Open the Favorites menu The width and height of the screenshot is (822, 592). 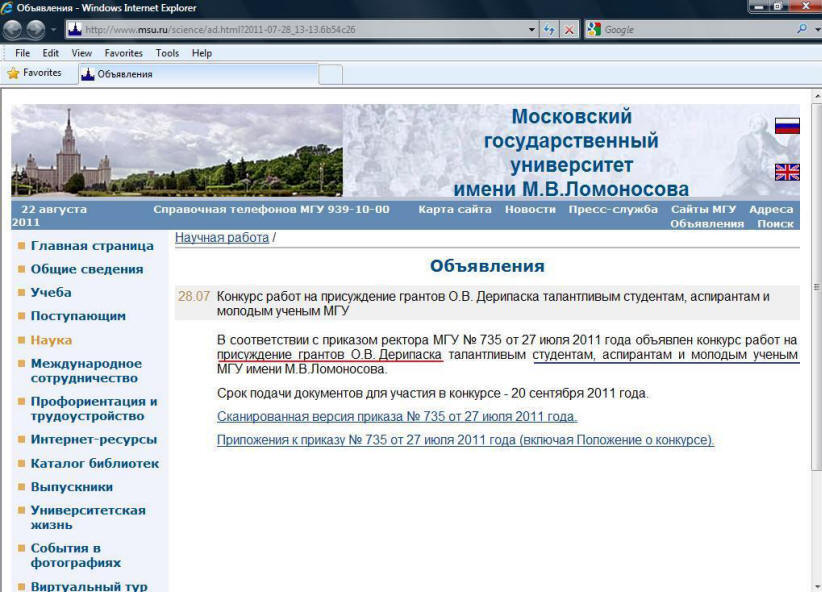(123, 53)
